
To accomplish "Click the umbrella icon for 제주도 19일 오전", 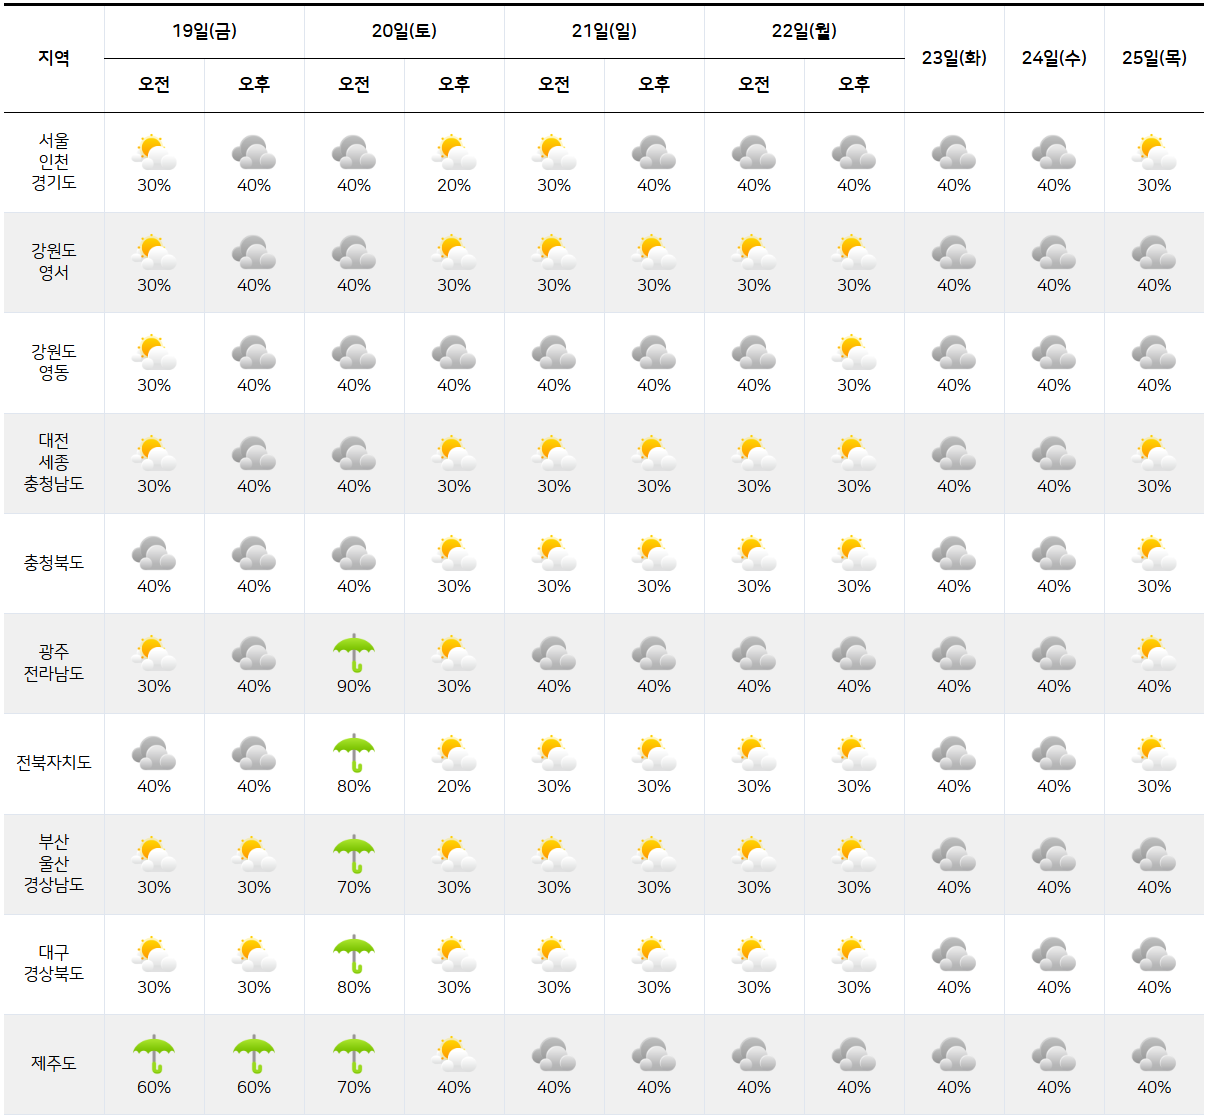I will coord(154,1055).
